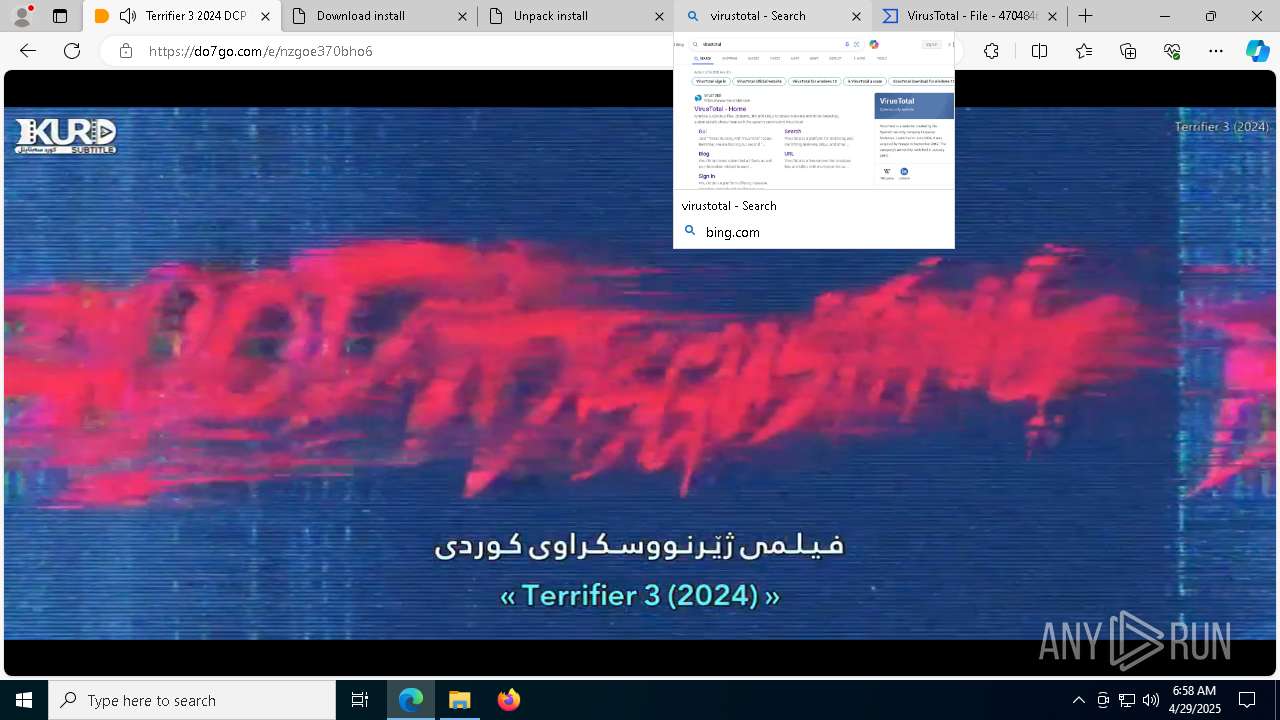
Task: Mute the Terrifier 3 tab audio icon
Action: coord(127,16)
